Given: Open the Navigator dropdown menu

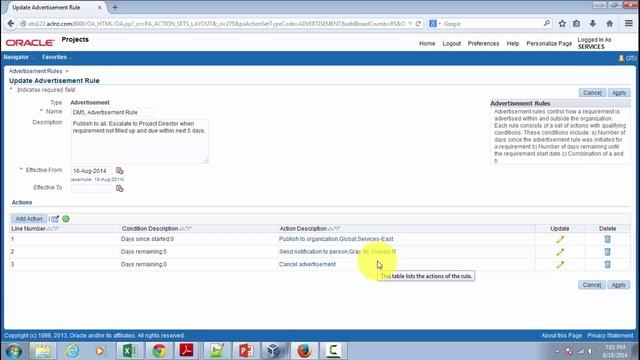Looking at the screenshot, I should [18, 57].
